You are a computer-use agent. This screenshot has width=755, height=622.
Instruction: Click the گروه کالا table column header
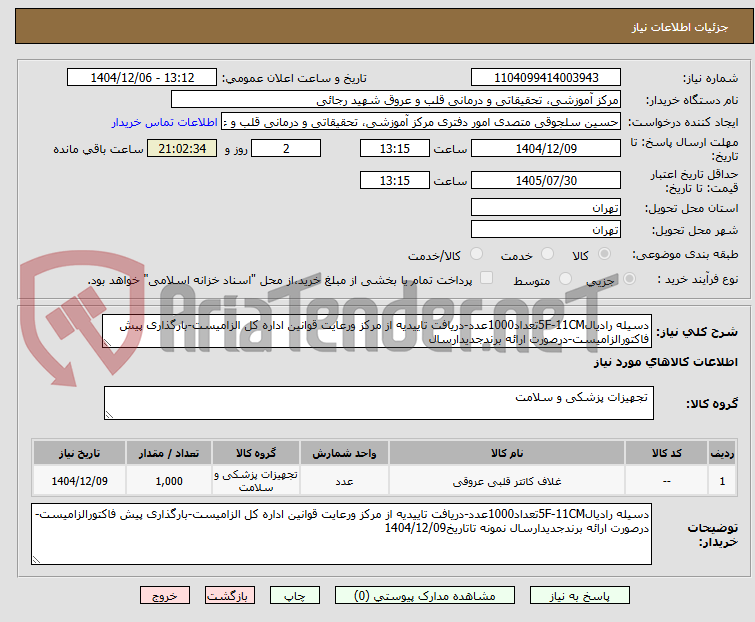256,453
